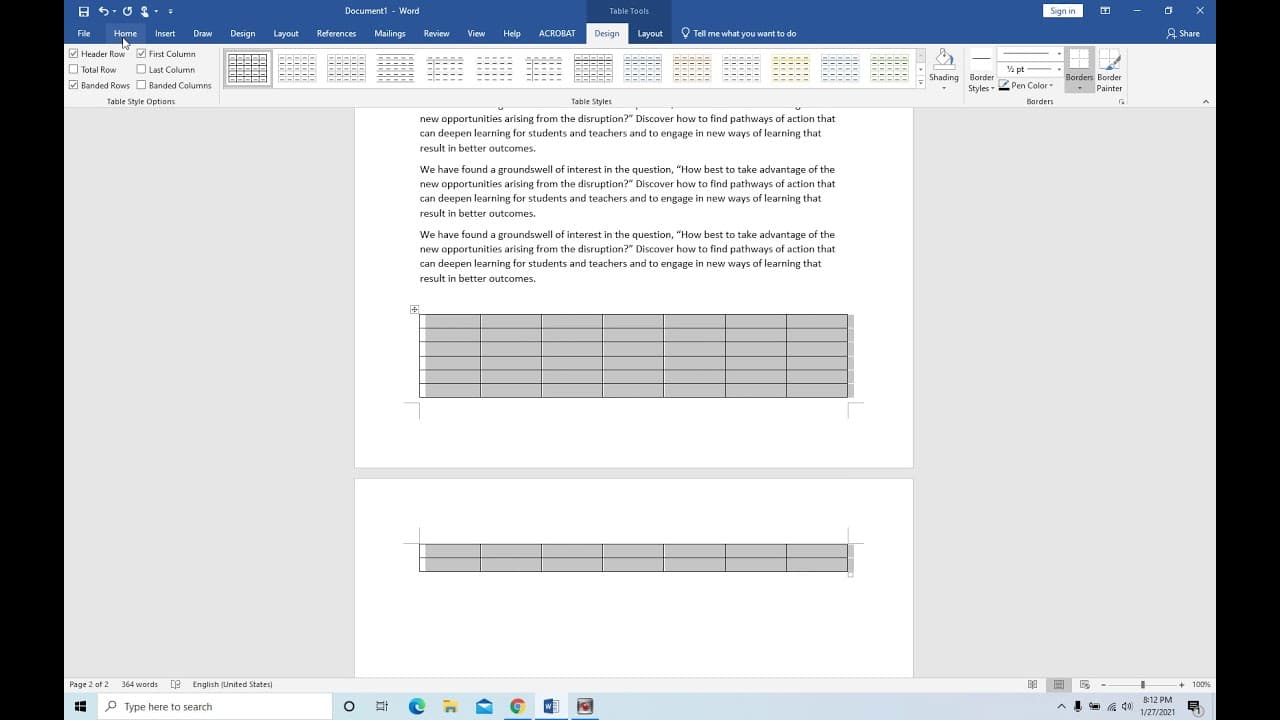
Task: Click the Borders grid icon
Action: [x=1079, y=59]
